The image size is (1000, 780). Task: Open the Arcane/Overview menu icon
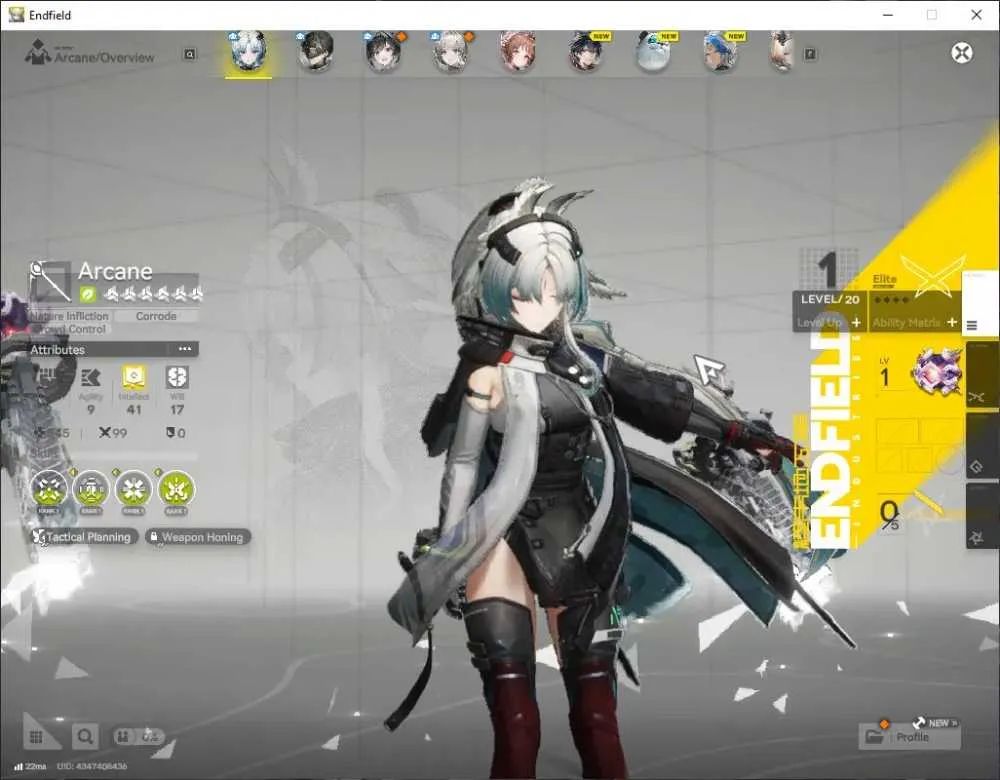click(x=38, y=53)
